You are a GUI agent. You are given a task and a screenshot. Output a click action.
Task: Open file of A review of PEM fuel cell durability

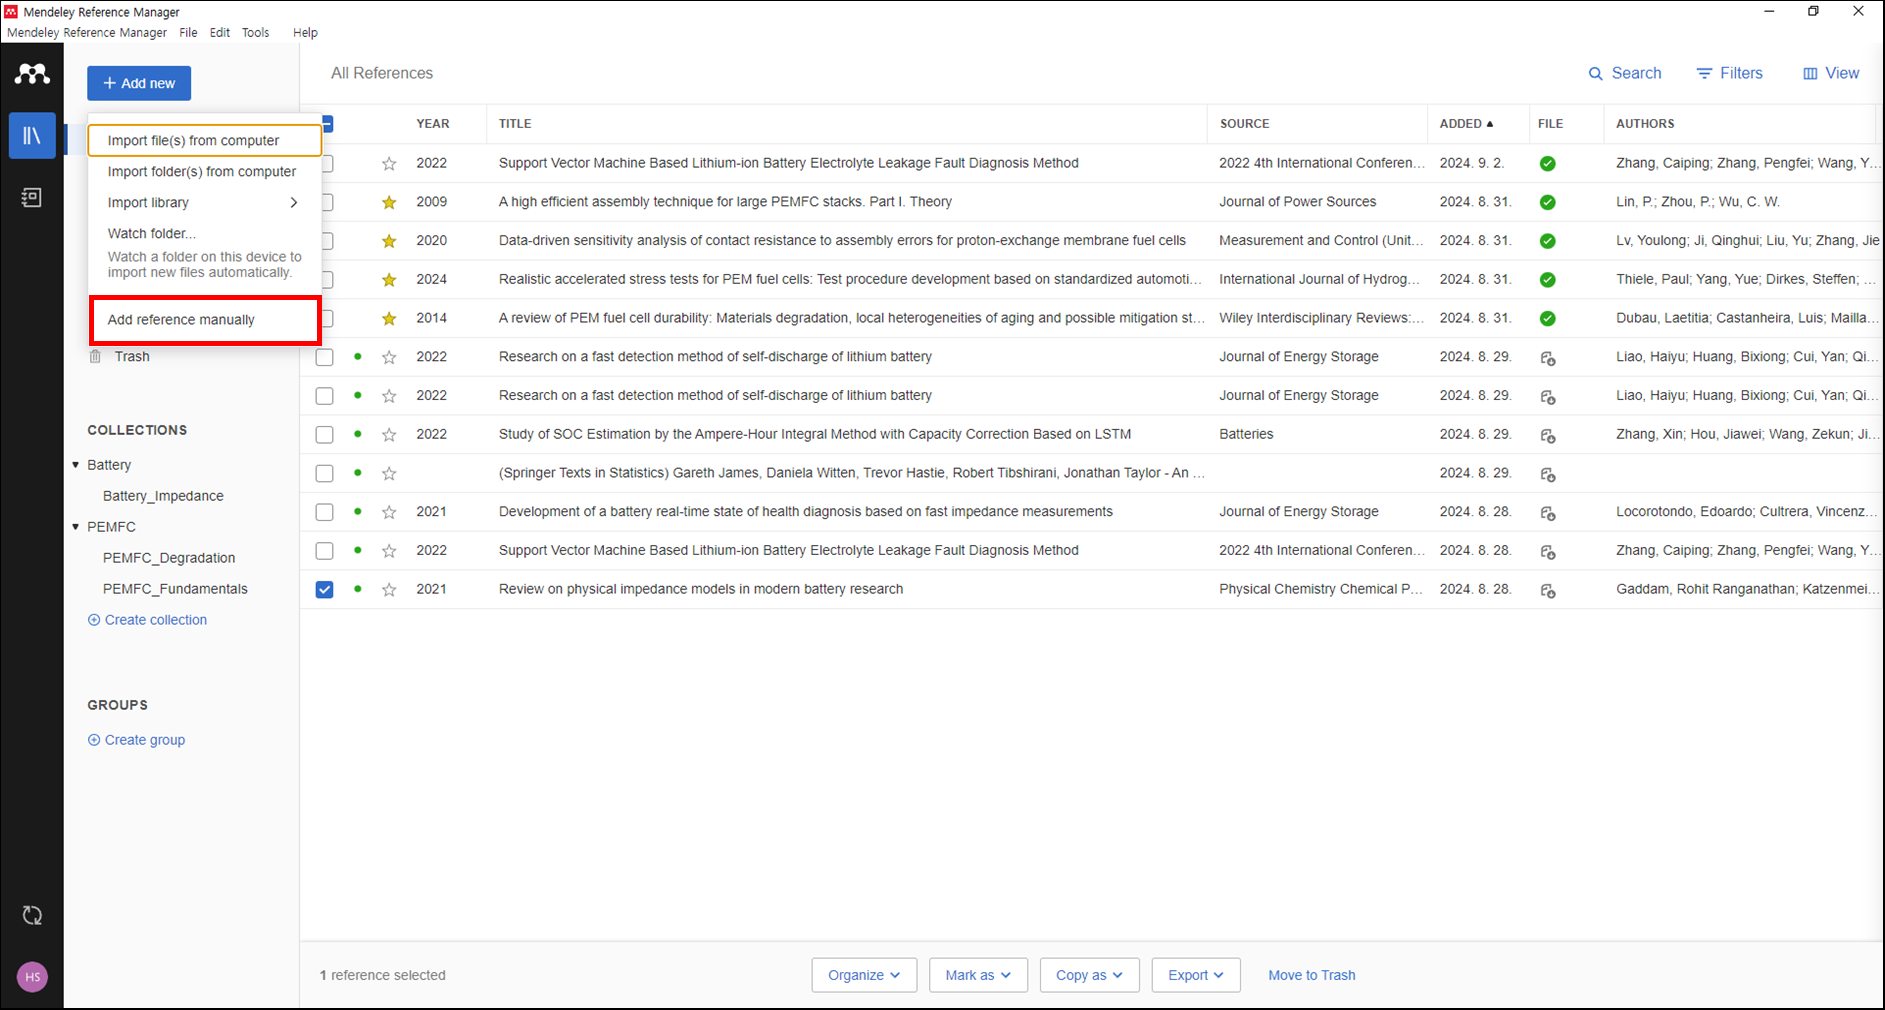coord(1548,319)
